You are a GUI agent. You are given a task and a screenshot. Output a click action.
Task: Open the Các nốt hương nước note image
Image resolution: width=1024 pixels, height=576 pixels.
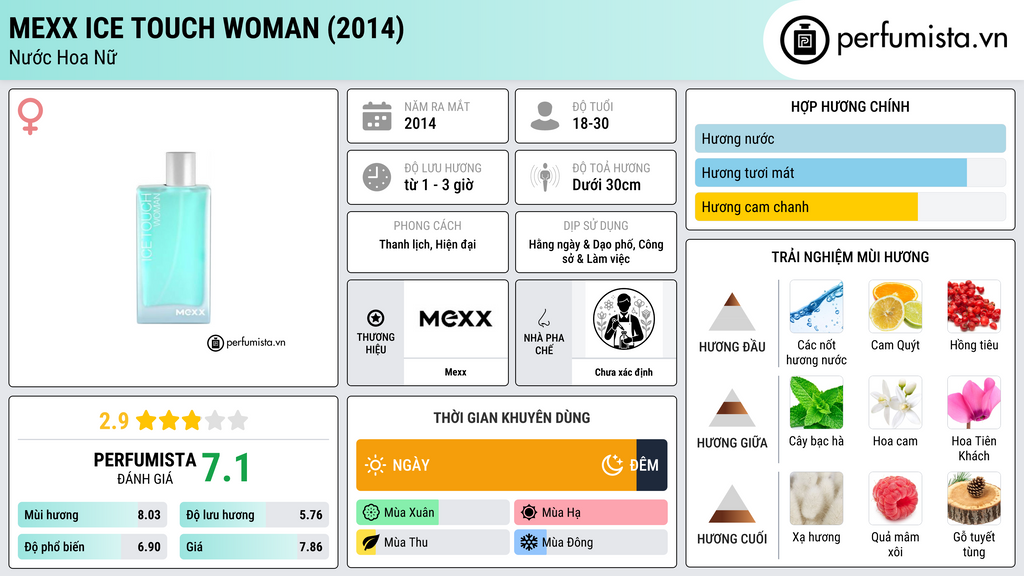(x=816, y=306)
